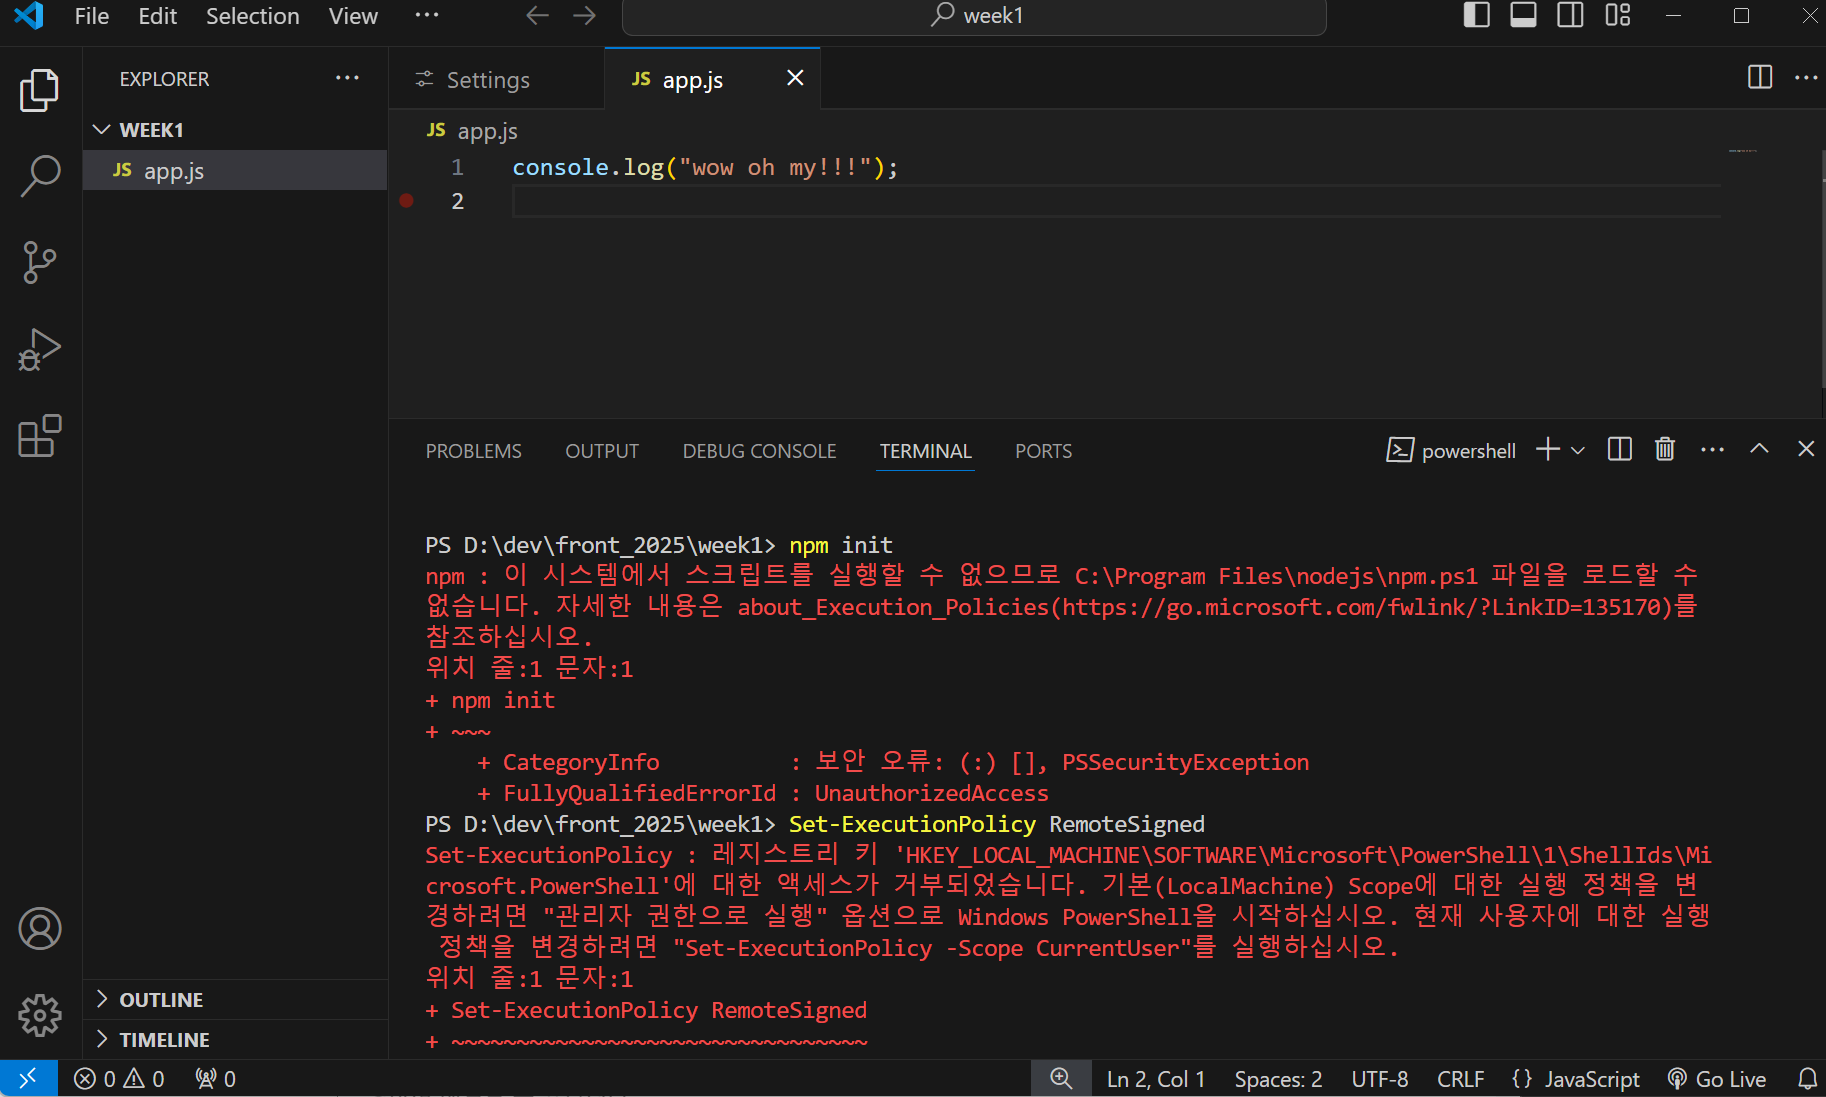Open the Accounts menu in the activity bar
Image resolution: width=1826 pixels, height=1097 pixels.
point(39,928)
